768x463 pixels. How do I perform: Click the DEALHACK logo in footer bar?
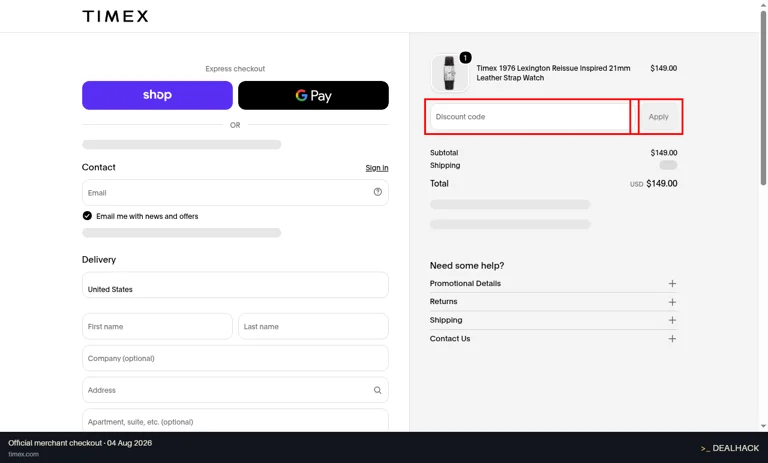tap(730, 448)
